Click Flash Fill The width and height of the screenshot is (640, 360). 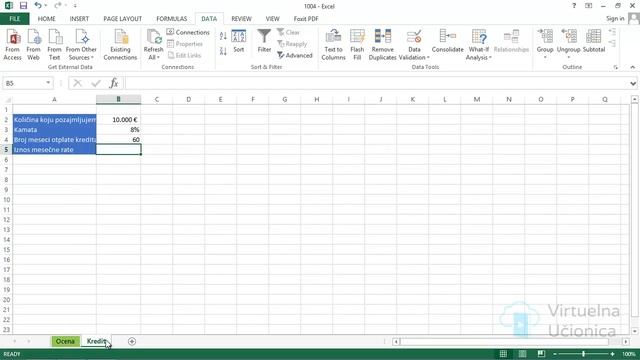[357, 44]
